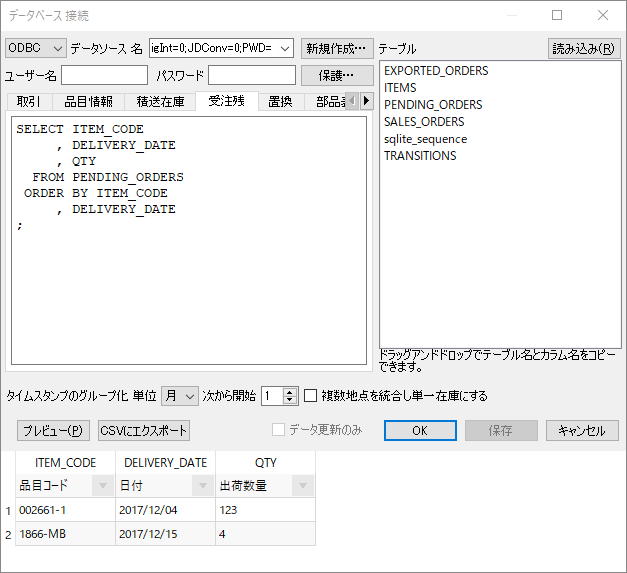Open the DELIVERY_DATE column filter dropdown
This screenshot has width=627, height=573.
tap(202, 486)
